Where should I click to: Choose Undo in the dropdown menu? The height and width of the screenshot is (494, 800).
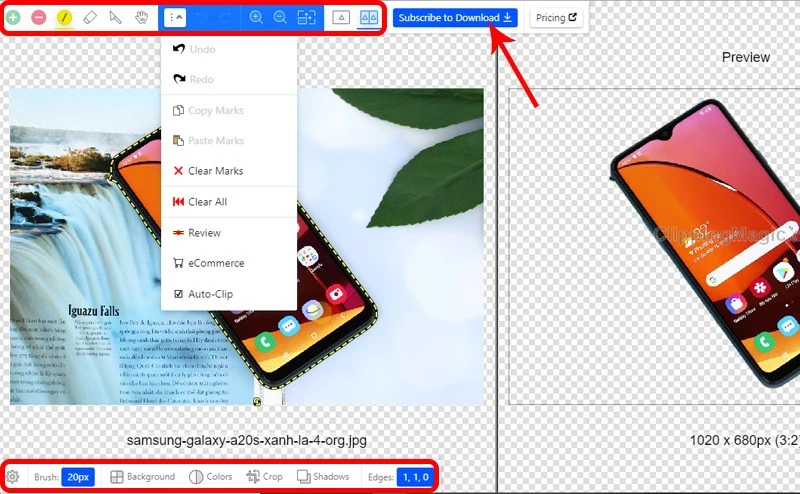229,49
